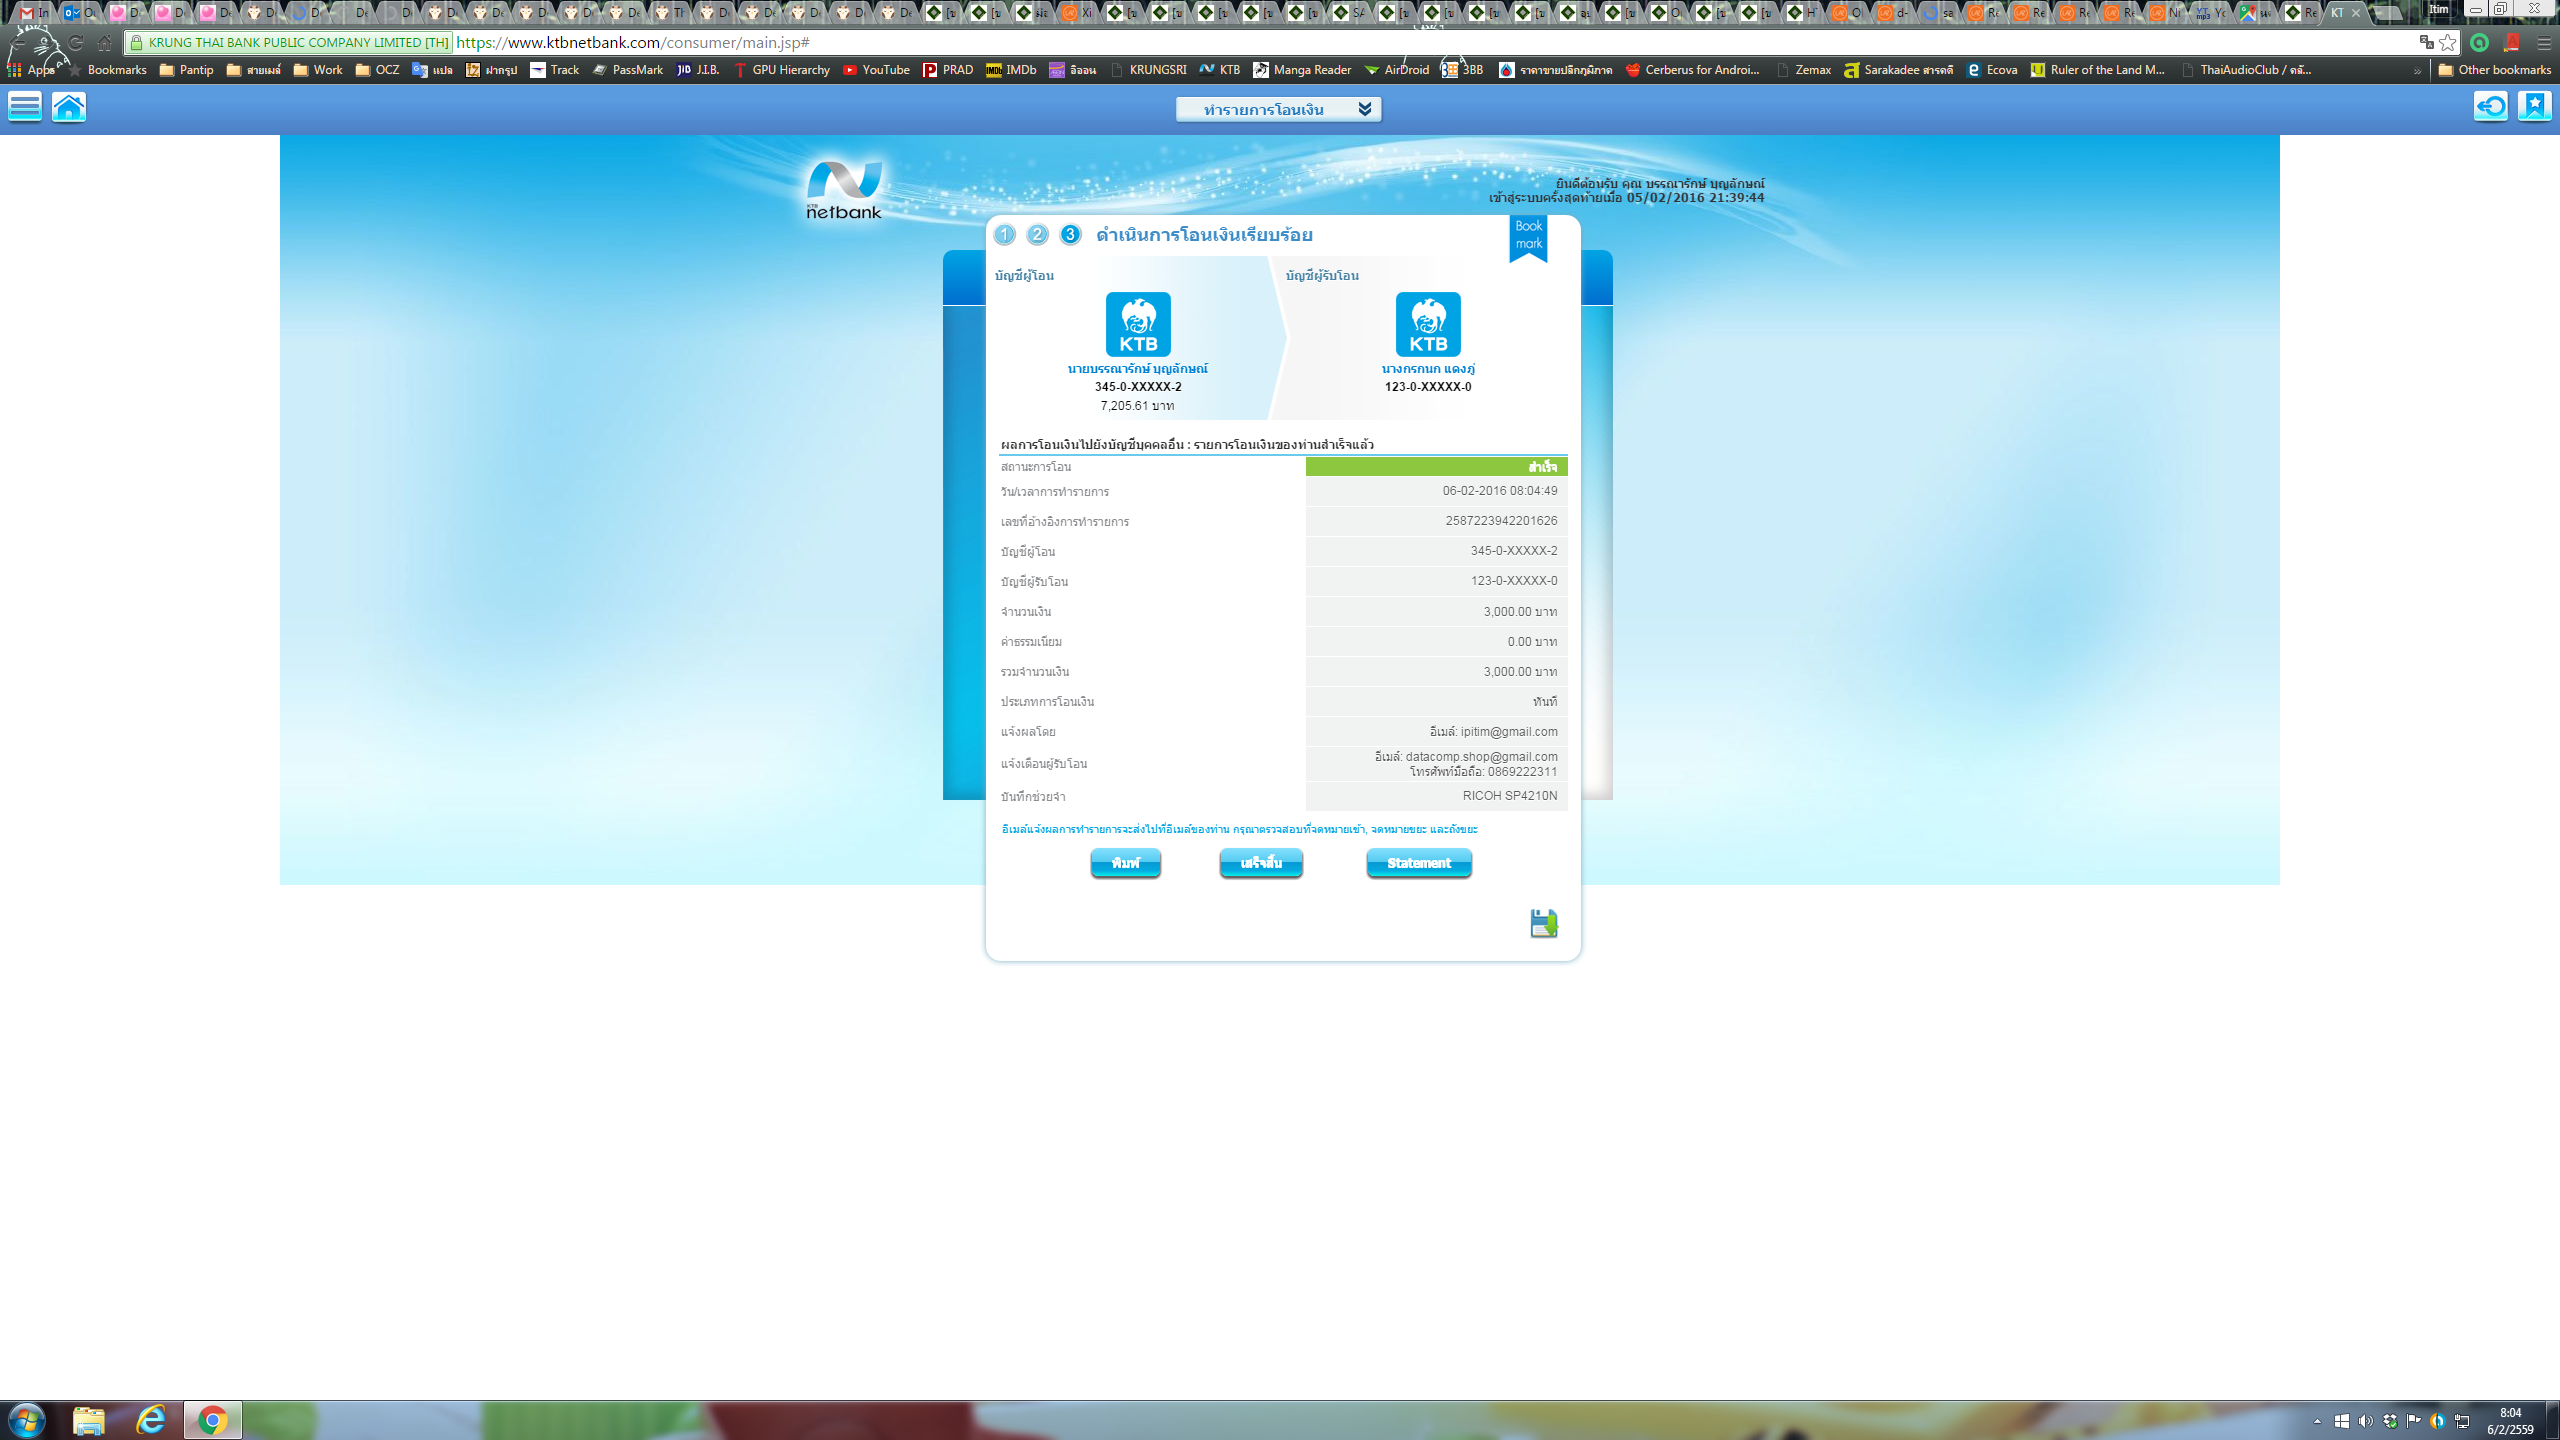Viewport: 2560px width, 1440px height.
Task: Click the star bookmark icon in the blue bar
Action: pos(2534,106)
